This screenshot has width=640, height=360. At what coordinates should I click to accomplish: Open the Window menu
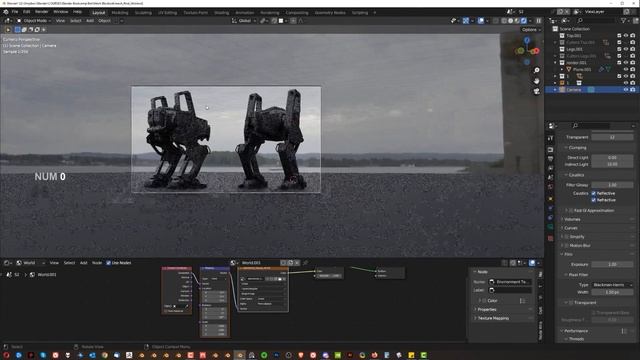(x=61, y=12)
